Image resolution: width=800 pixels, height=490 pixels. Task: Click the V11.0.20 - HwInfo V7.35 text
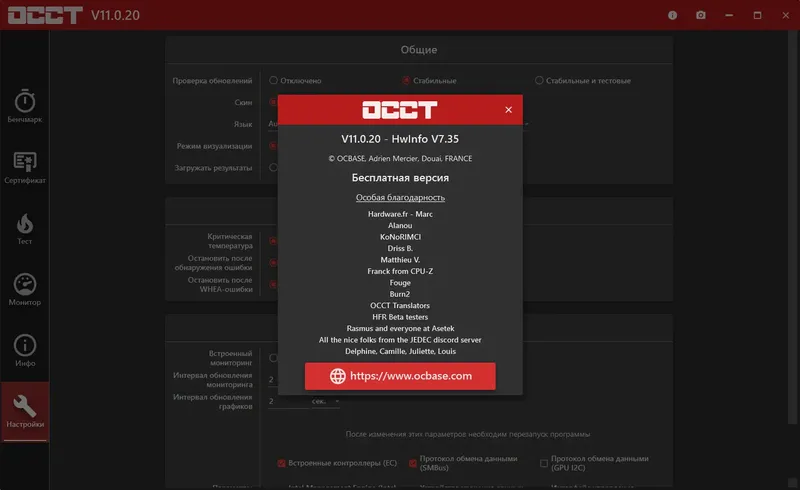pyautogui.click(x=400, y=139)
